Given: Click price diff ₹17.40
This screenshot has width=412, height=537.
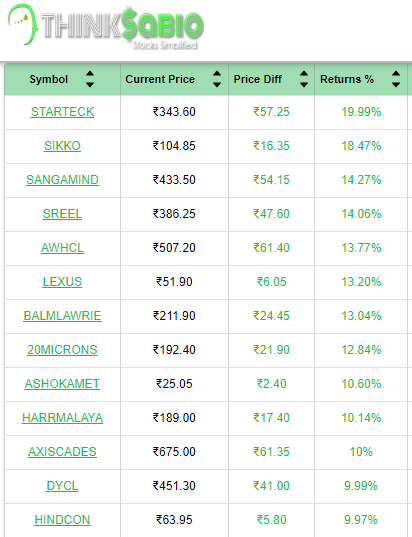Looking at the screenshot, I should (271, 418).
